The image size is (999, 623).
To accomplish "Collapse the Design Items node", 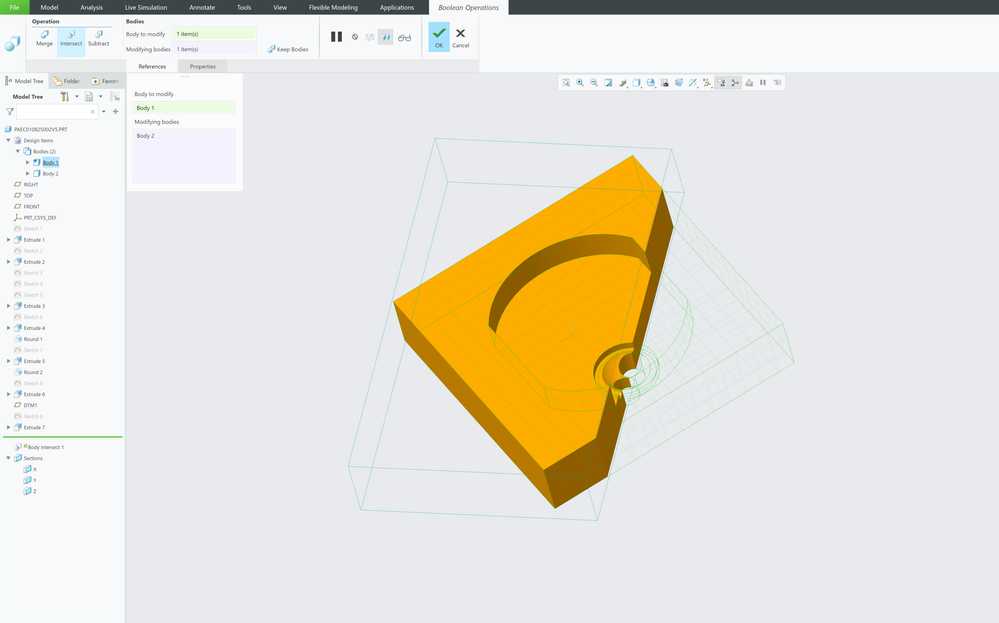I will 8,140.
